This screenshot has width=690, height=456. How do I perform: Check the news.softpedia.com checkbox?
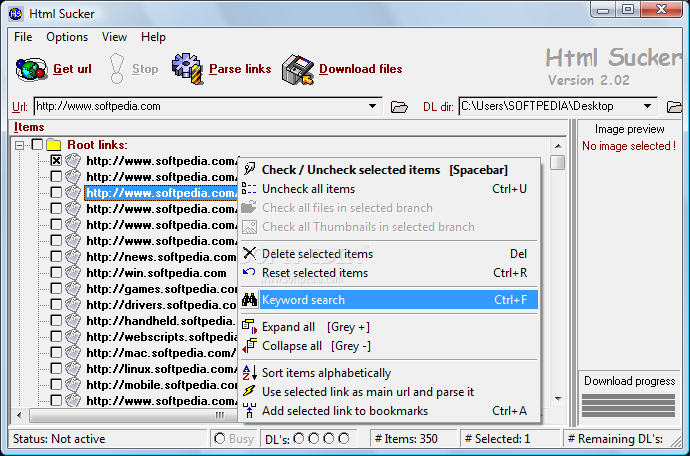[56, 257]
